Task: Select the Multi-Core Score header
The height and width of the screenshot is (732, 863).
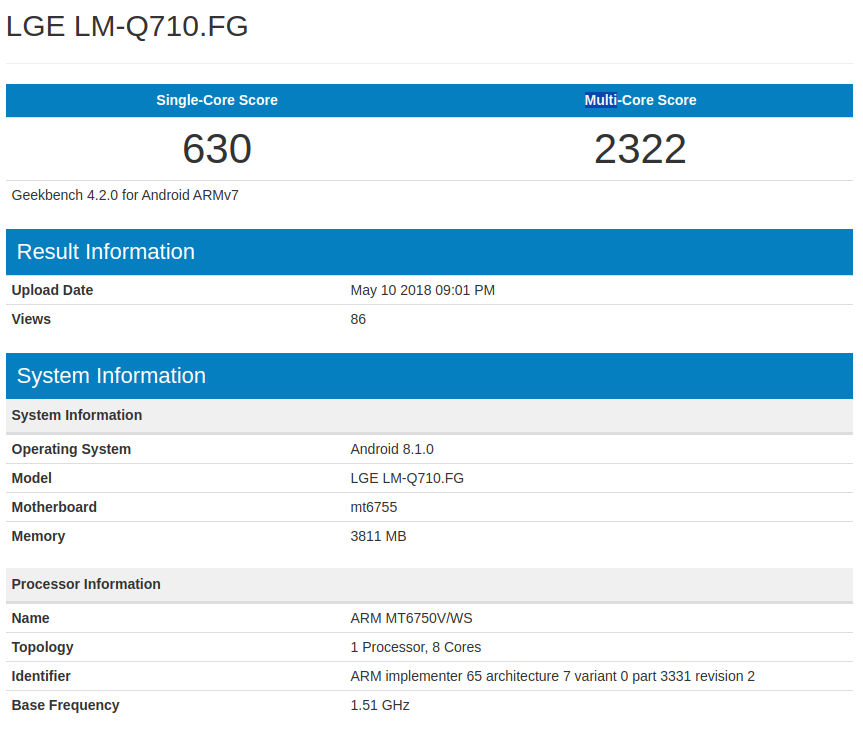Action: point(640,100)
